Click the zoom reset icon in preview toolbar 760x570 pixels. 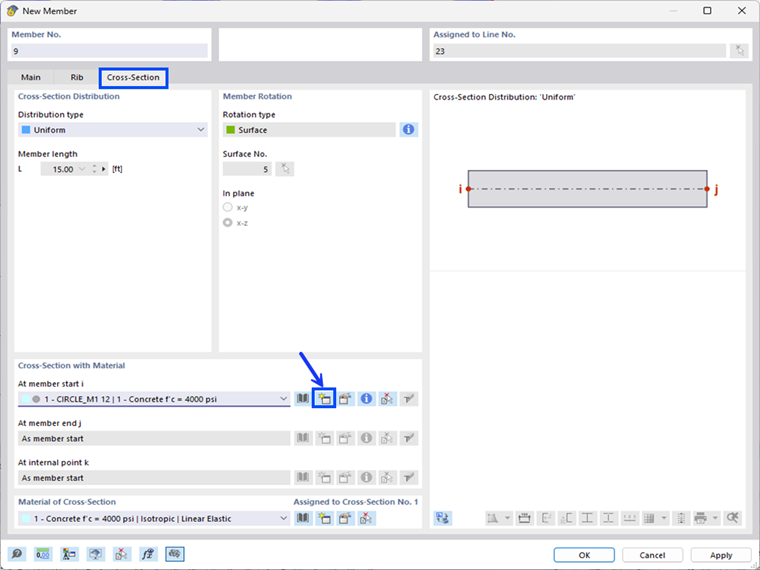(x=732, y=518)
